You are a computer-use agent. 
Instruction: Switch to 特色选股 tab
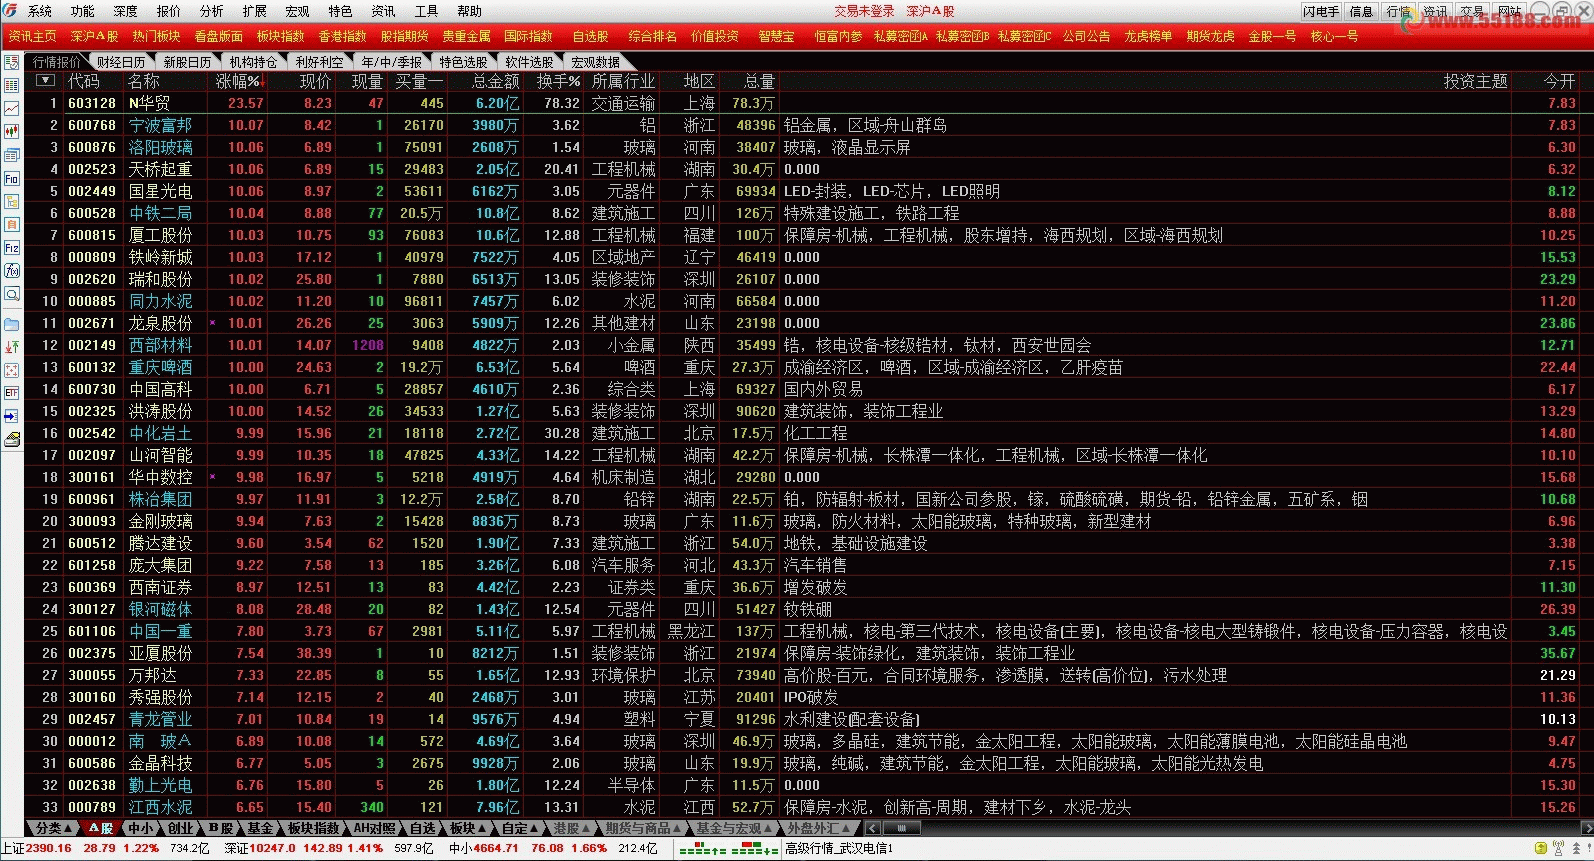(463, 62)
